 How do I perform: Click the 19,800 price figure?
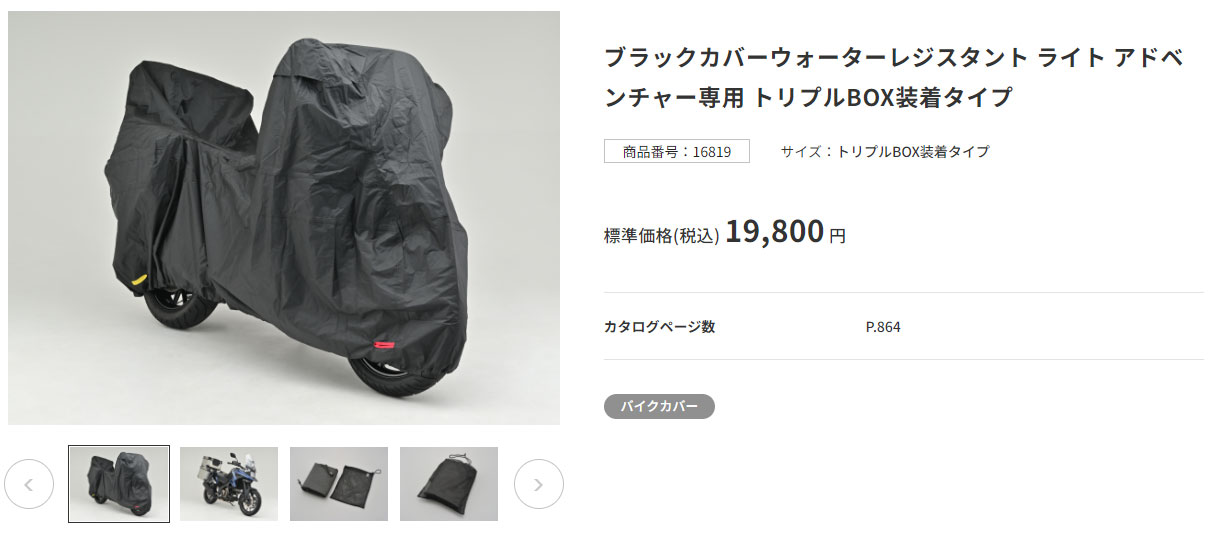[x=775, y=232]
